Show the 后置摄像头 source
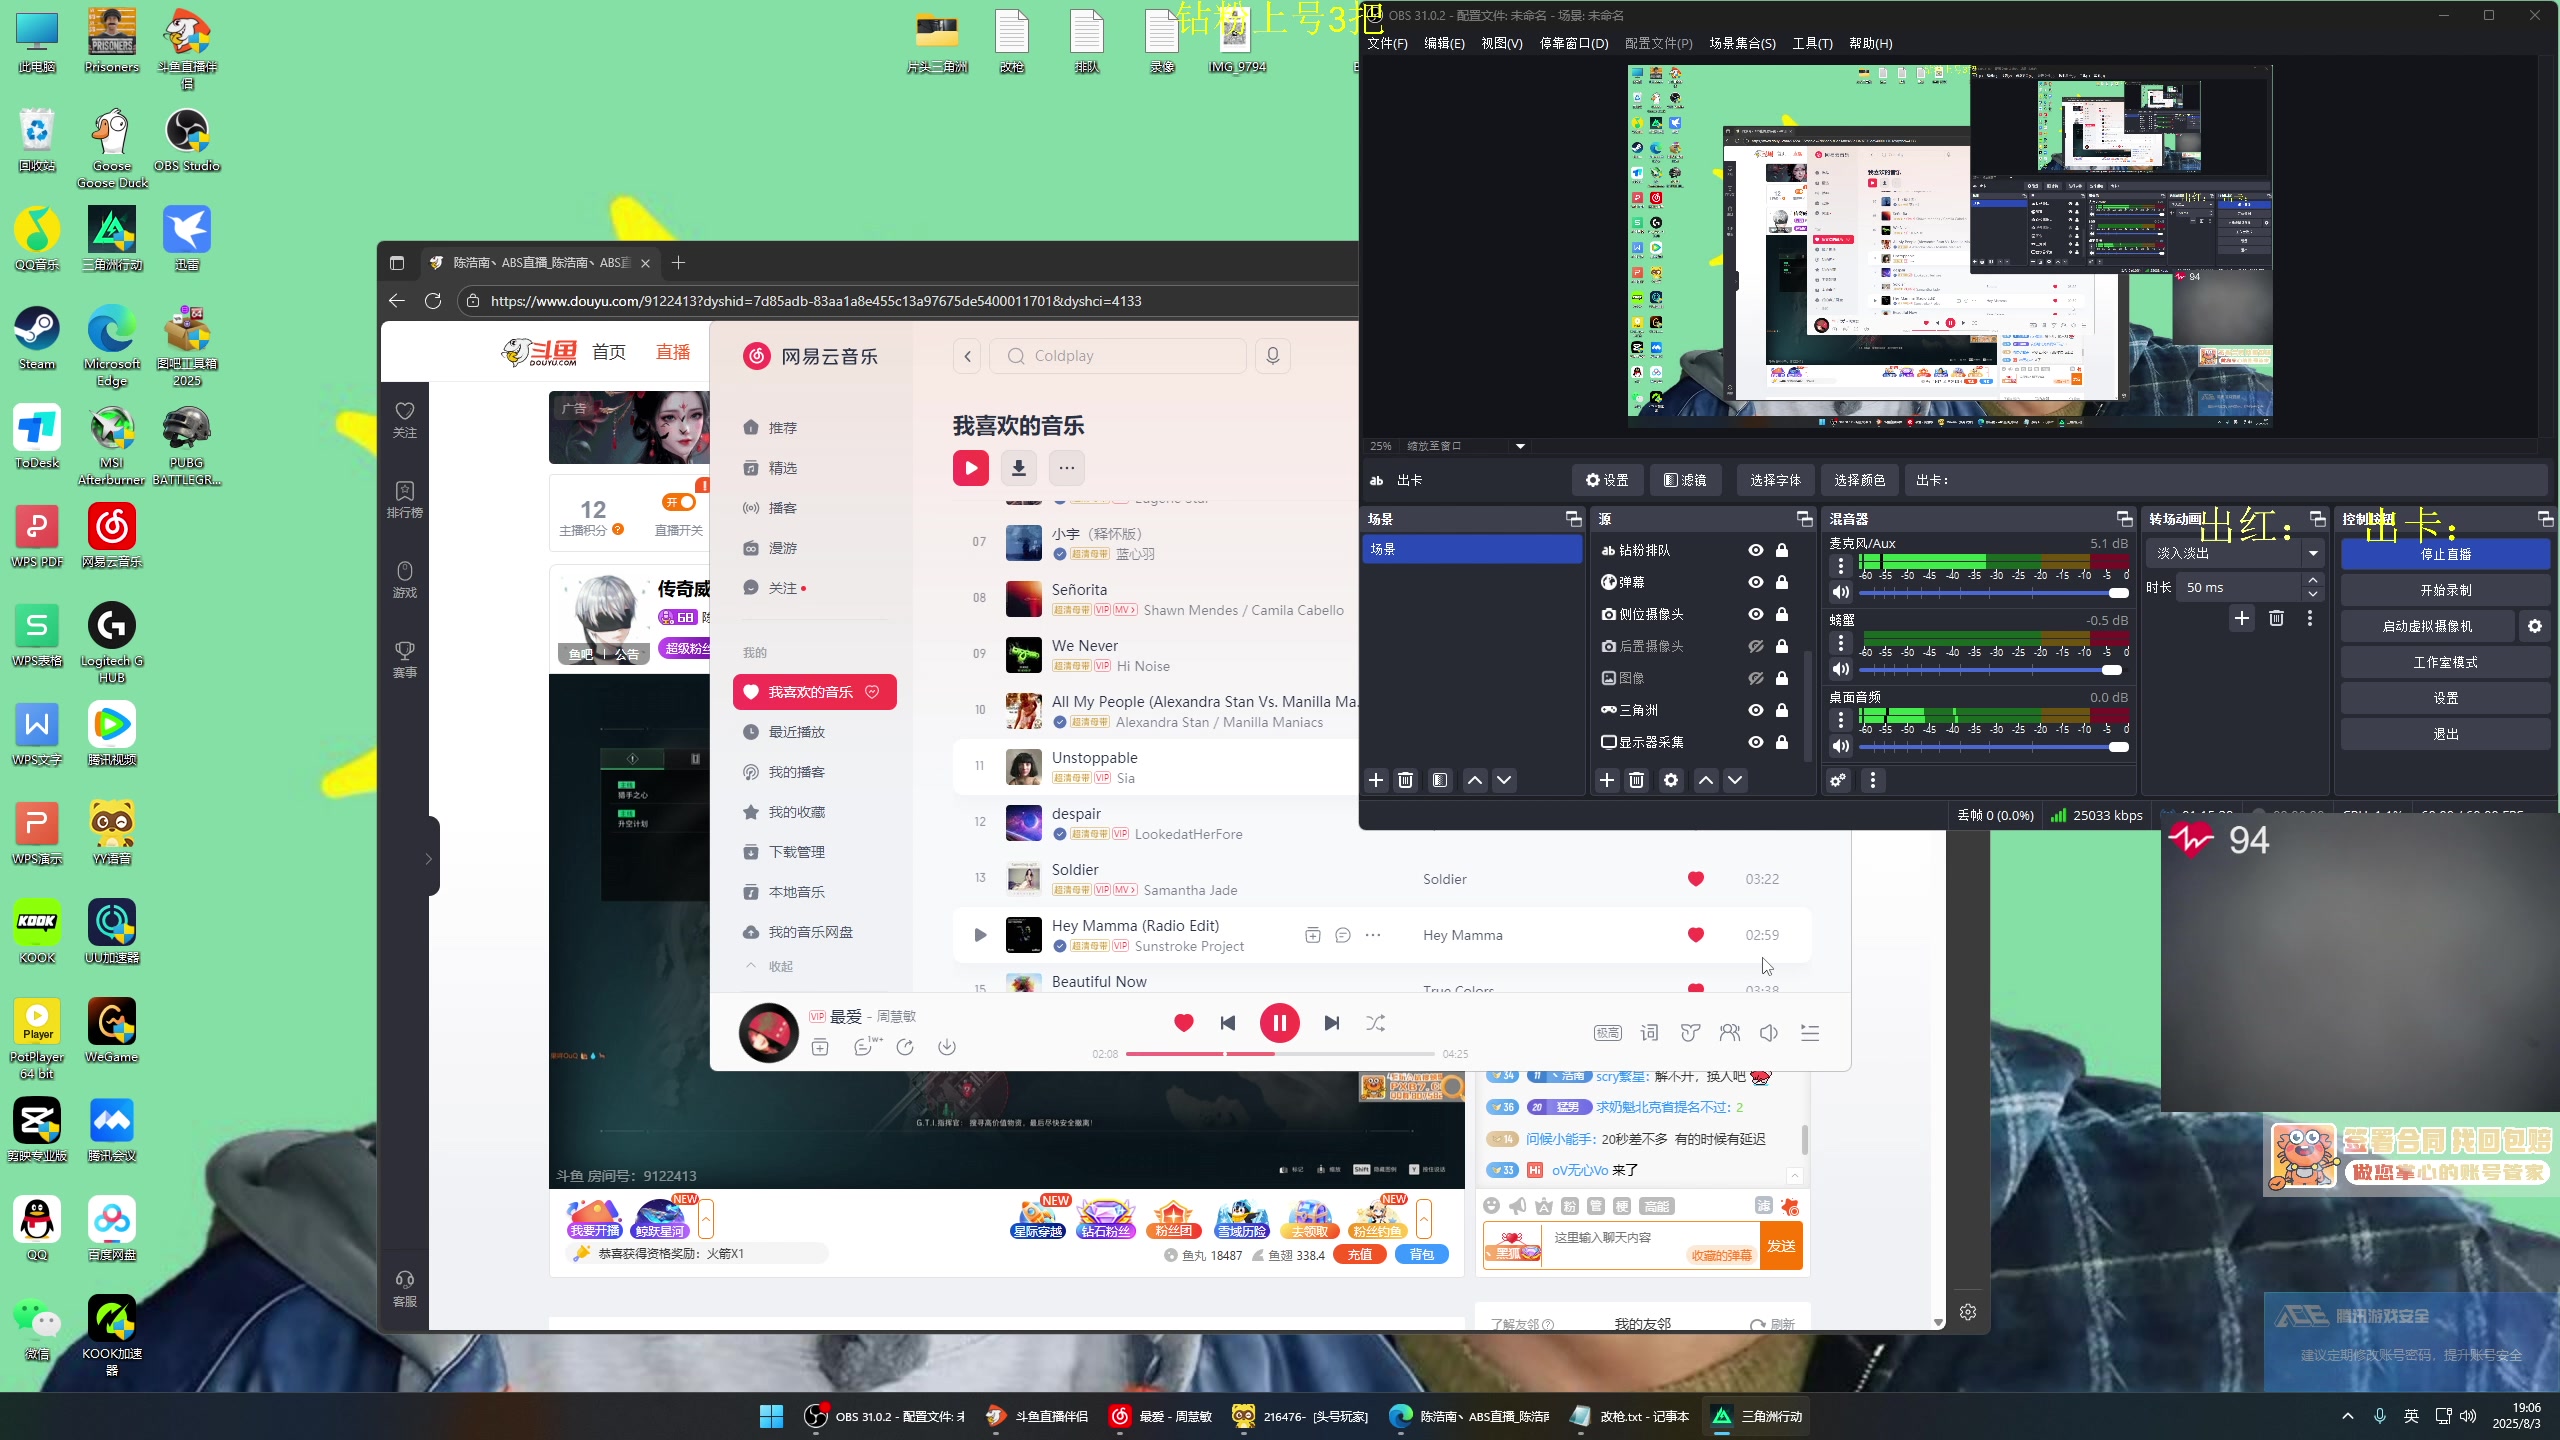2560x1440 pixels. pos(1755,646)
